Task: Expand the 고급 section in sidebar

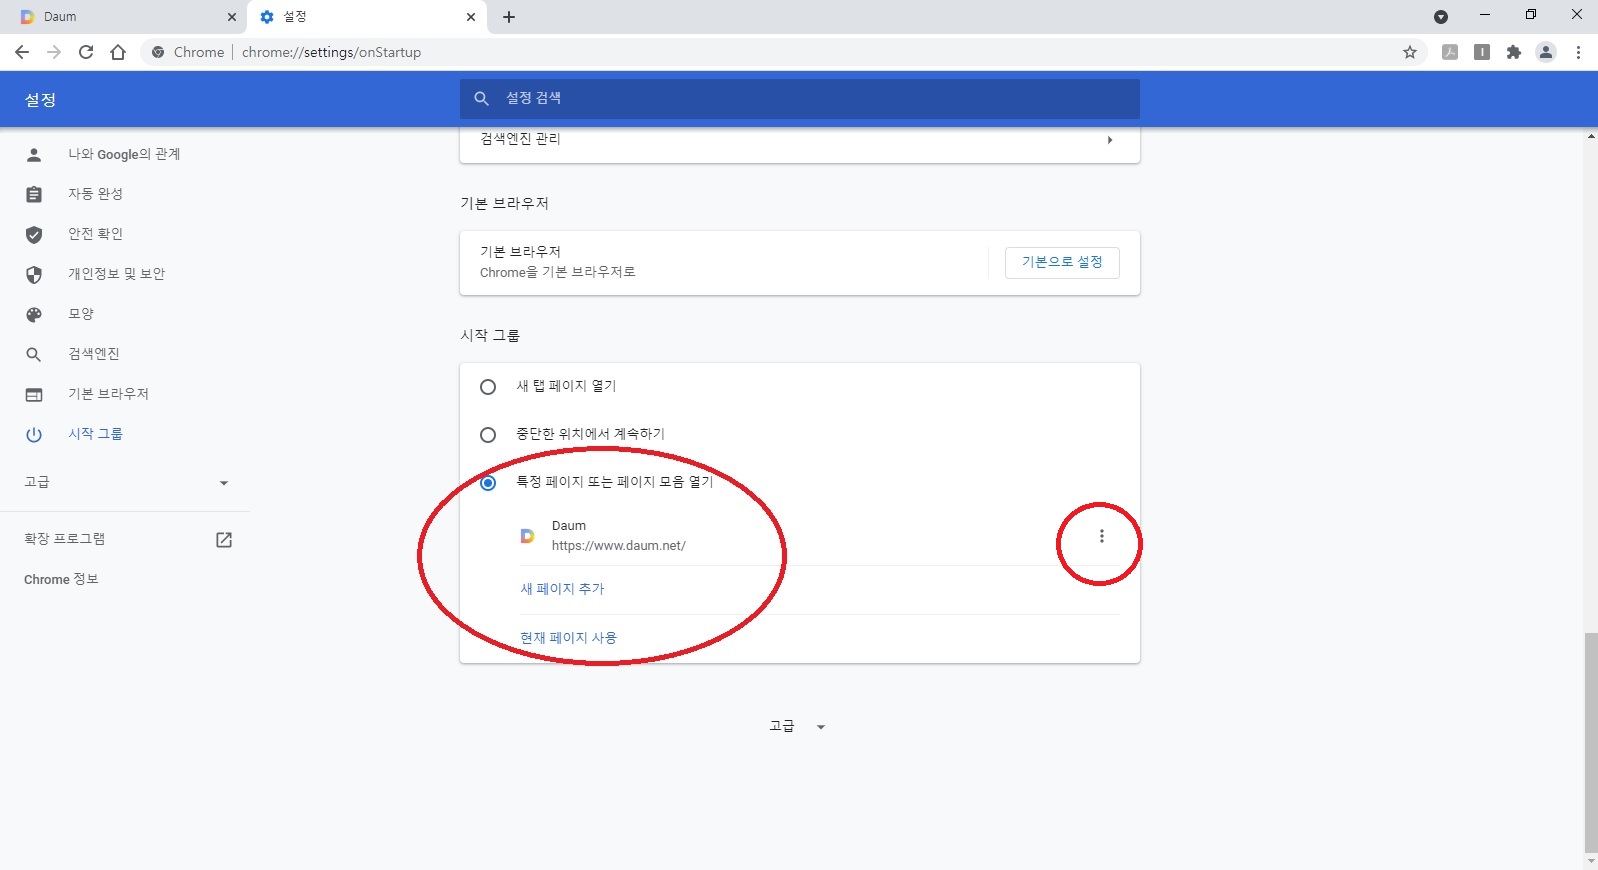Action: [x=125, y=482]
